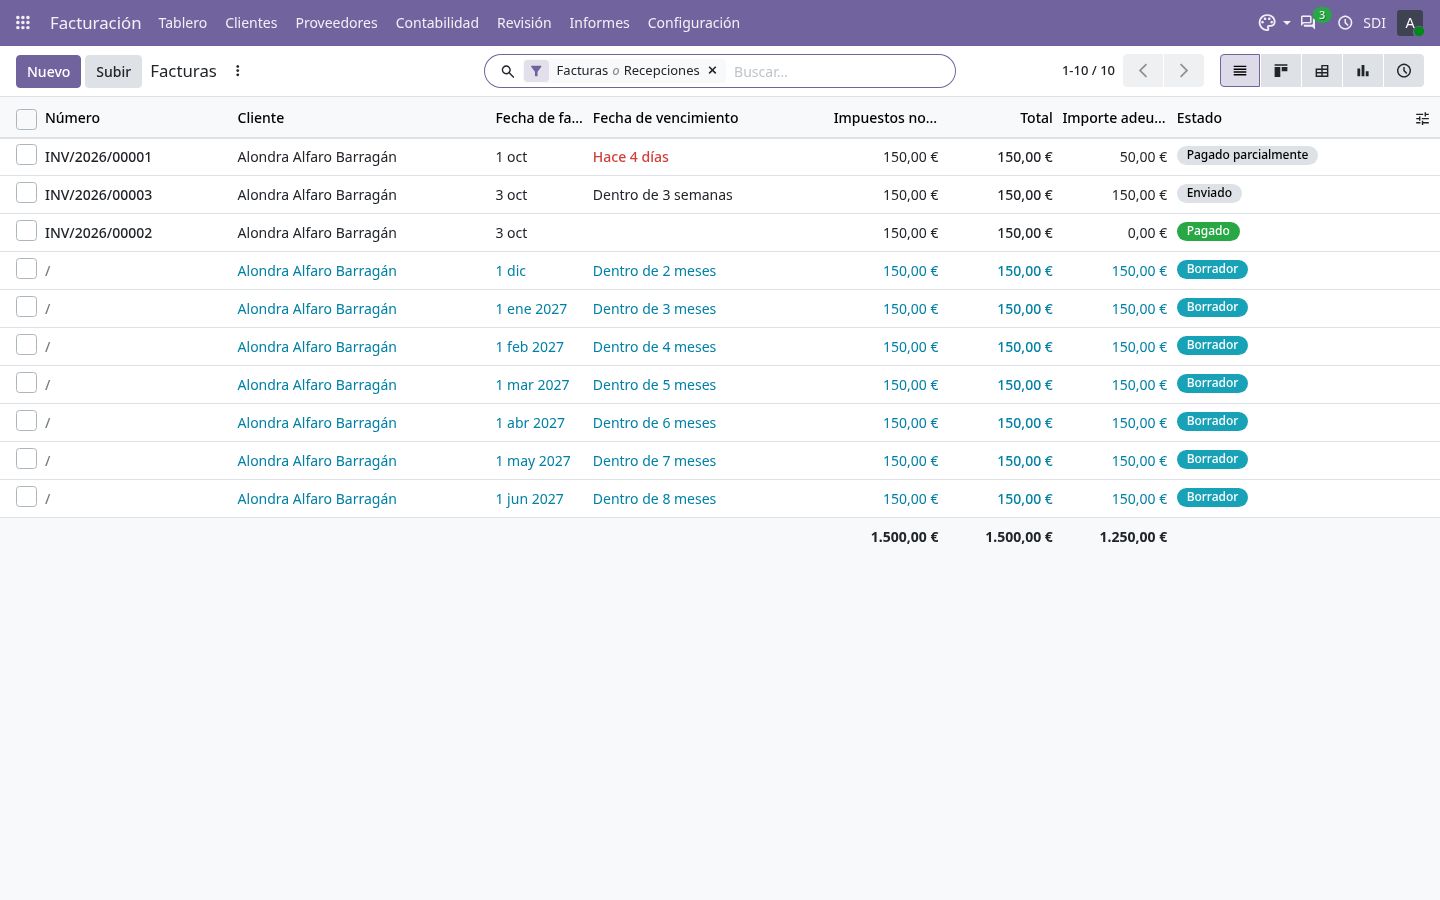Viewport: 1440px width, 900px height.
Task: Open the main apps grid menu
Action: 23,22
